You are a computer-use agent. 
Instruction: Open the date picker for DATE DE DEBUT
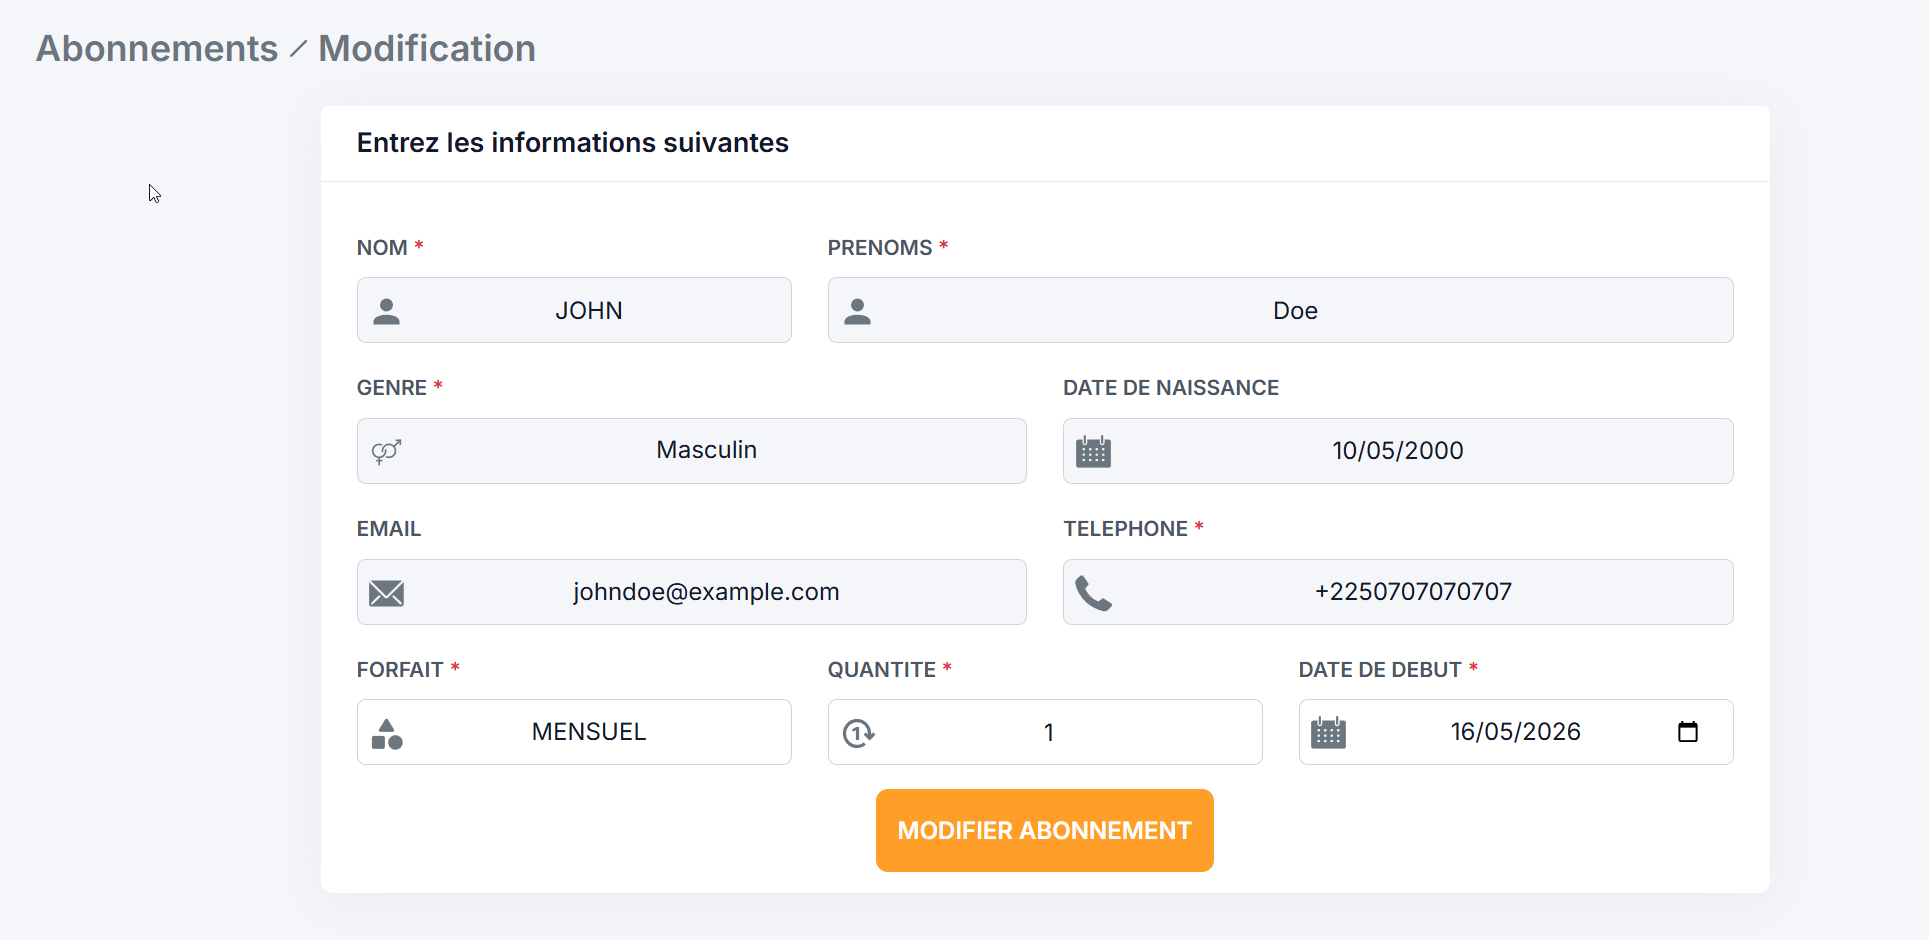pos(1688,731)
